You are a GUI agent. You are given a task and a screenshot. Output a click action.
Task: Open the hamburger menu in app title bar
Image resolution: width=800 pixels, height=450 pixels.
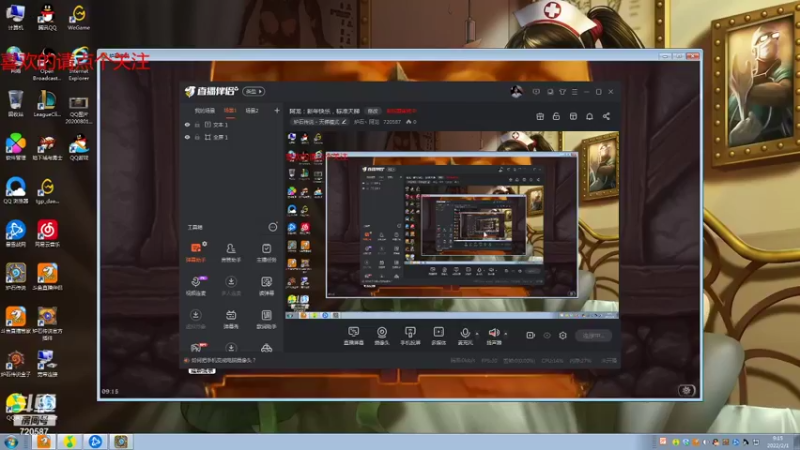574,92
